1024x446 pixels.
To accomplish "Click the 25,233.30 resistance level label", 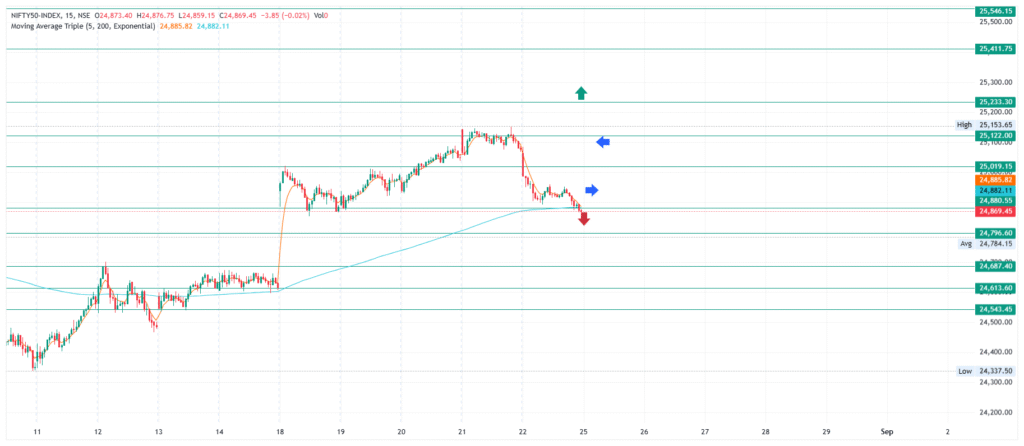I will point(996,102).
